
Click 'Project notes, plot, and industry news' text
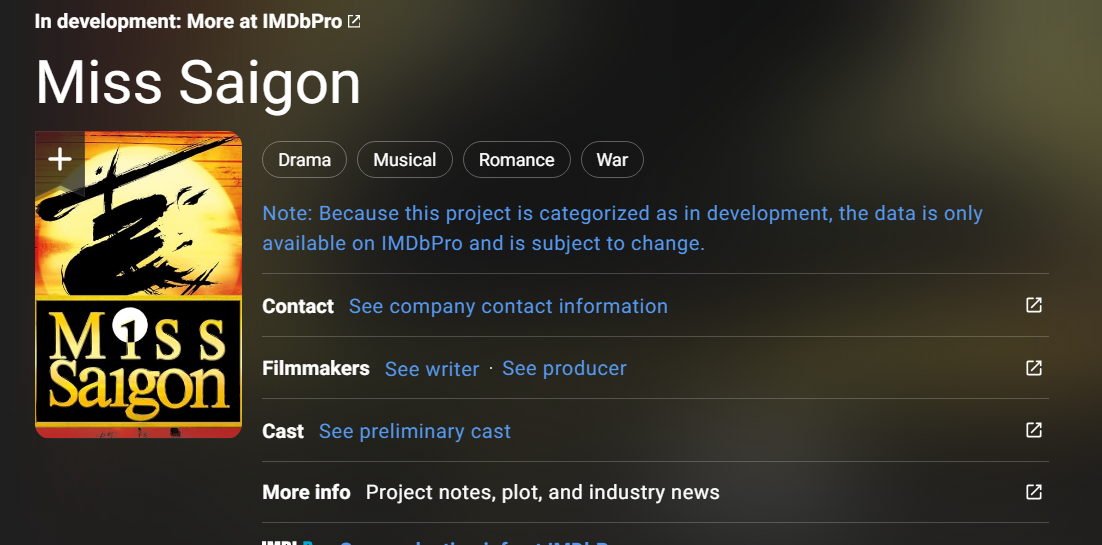[543, 493]
